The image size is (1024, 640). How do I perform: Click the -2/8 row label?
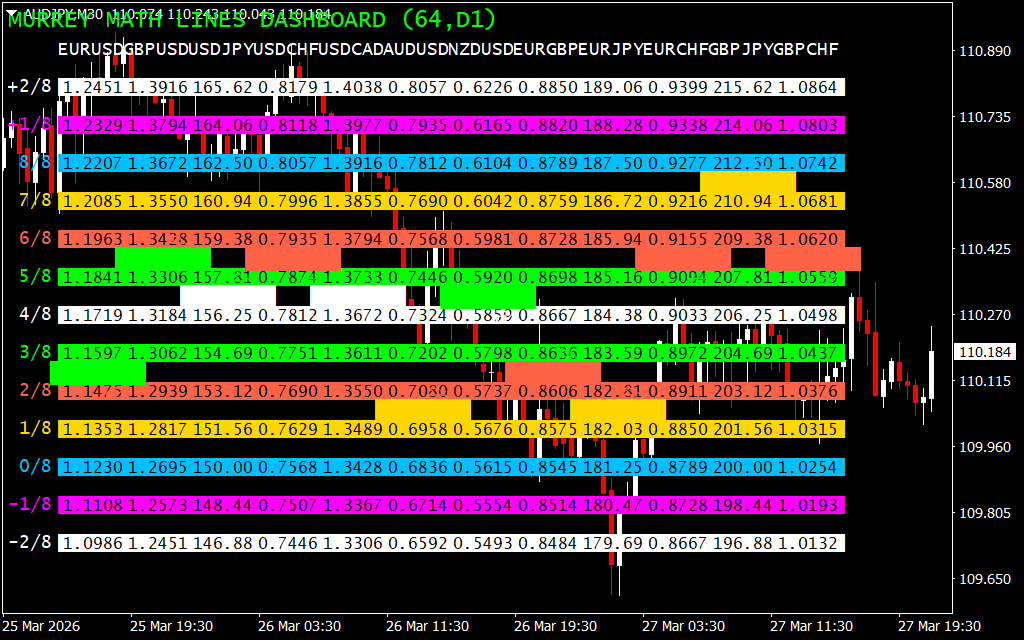pos(28,542)
